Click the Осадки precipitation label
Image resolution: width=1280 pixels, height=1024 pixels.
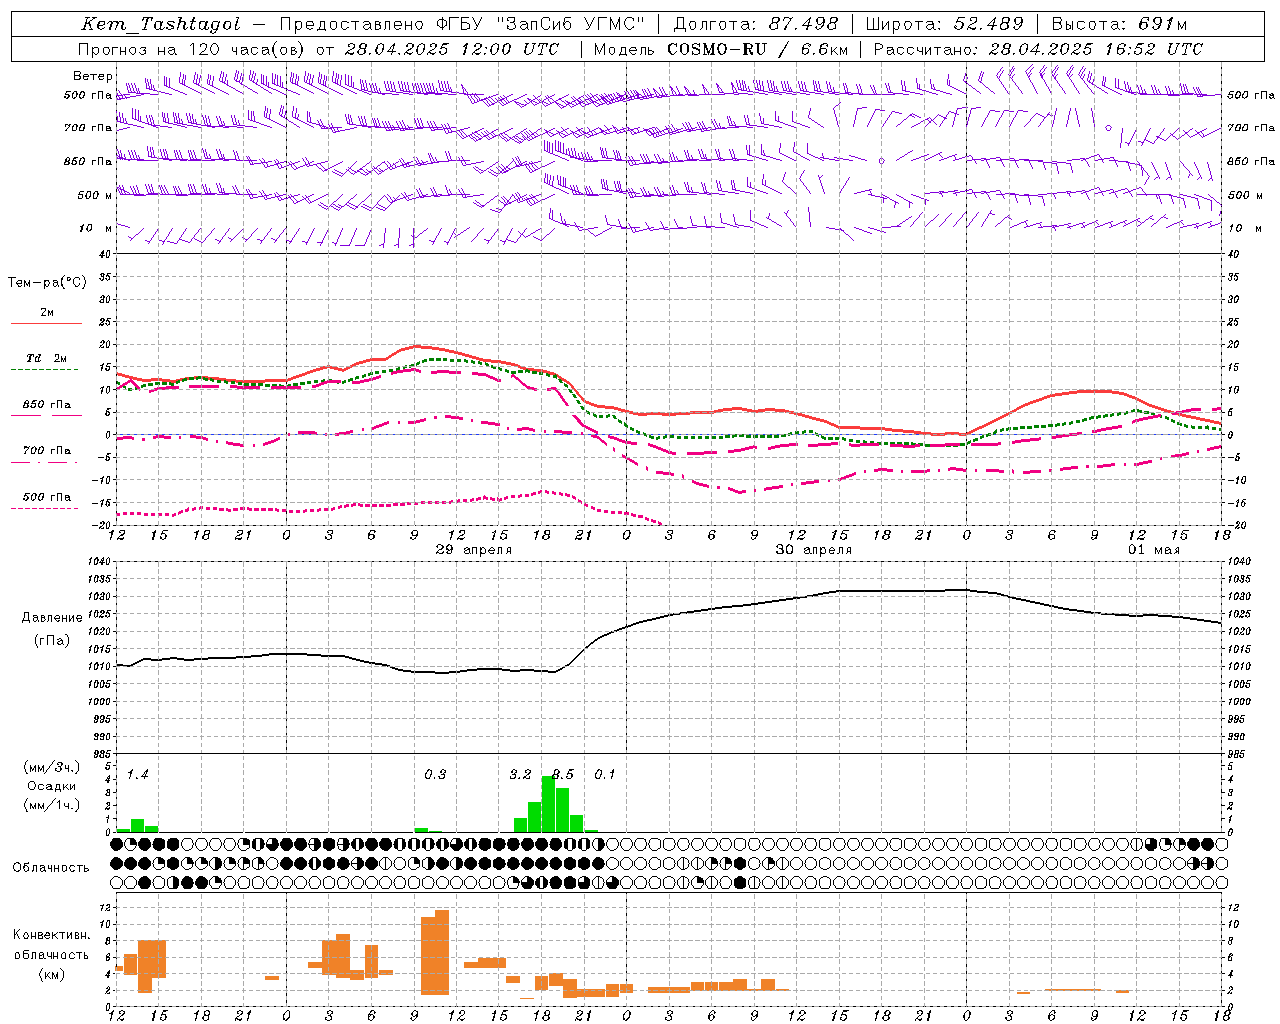tap(51, 786)
